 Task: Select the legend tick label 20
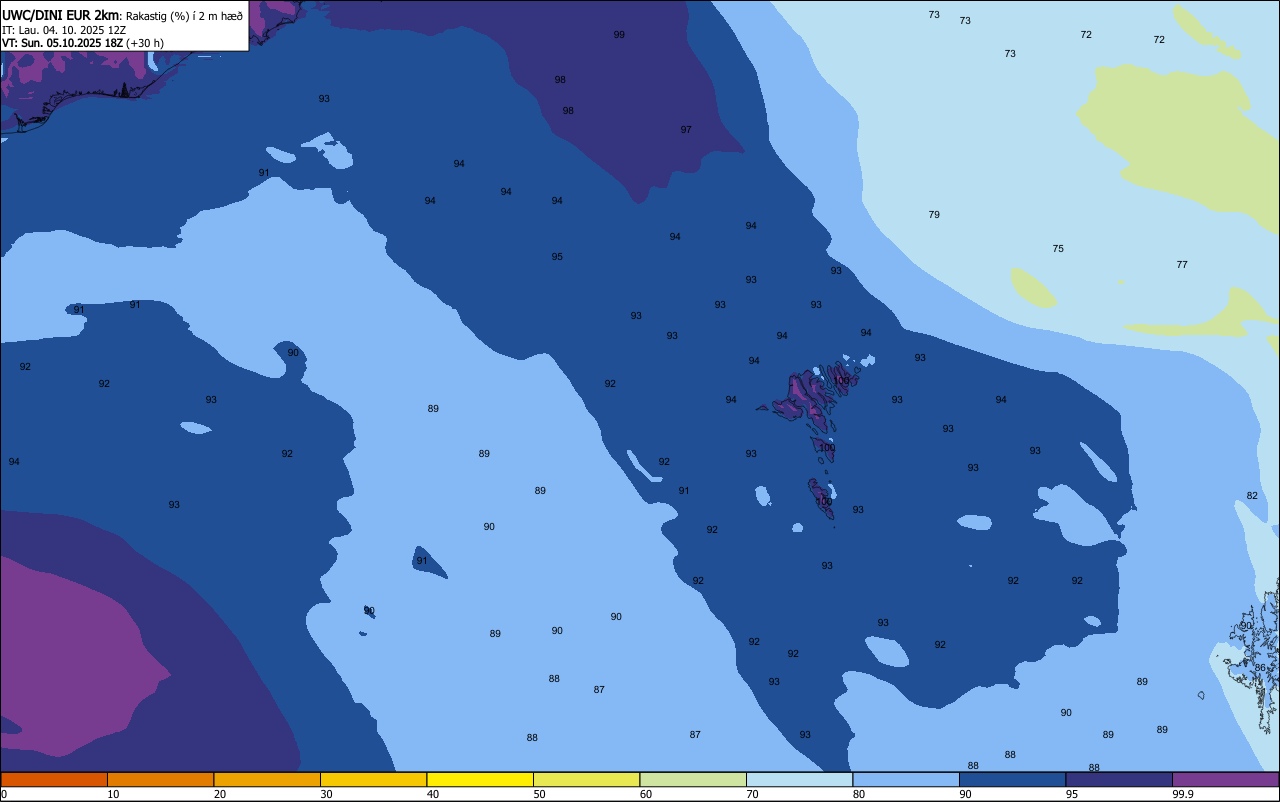point(220,794)
